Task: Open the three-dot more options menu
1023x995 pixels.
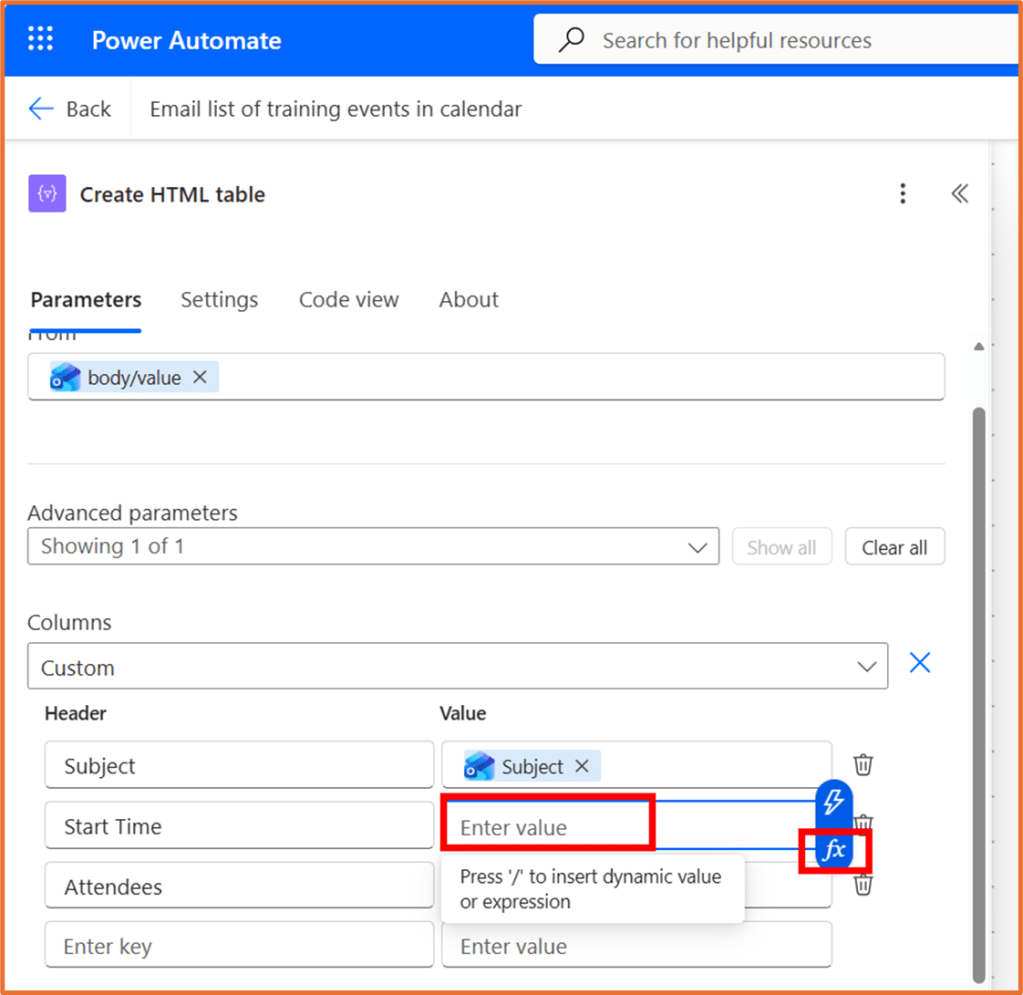Action: click(903, 194)
